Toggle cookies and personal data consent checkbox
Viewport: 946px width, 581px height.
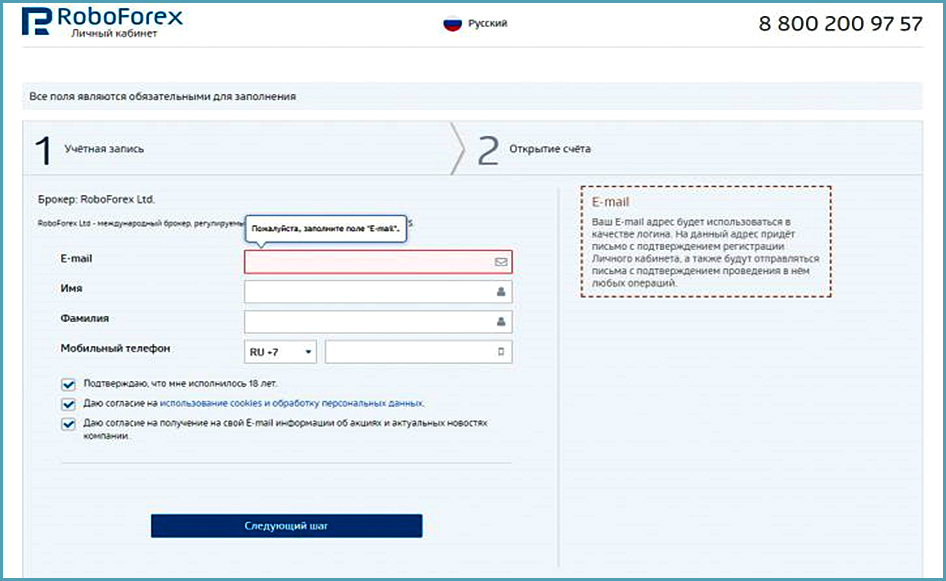pos(69,404)
